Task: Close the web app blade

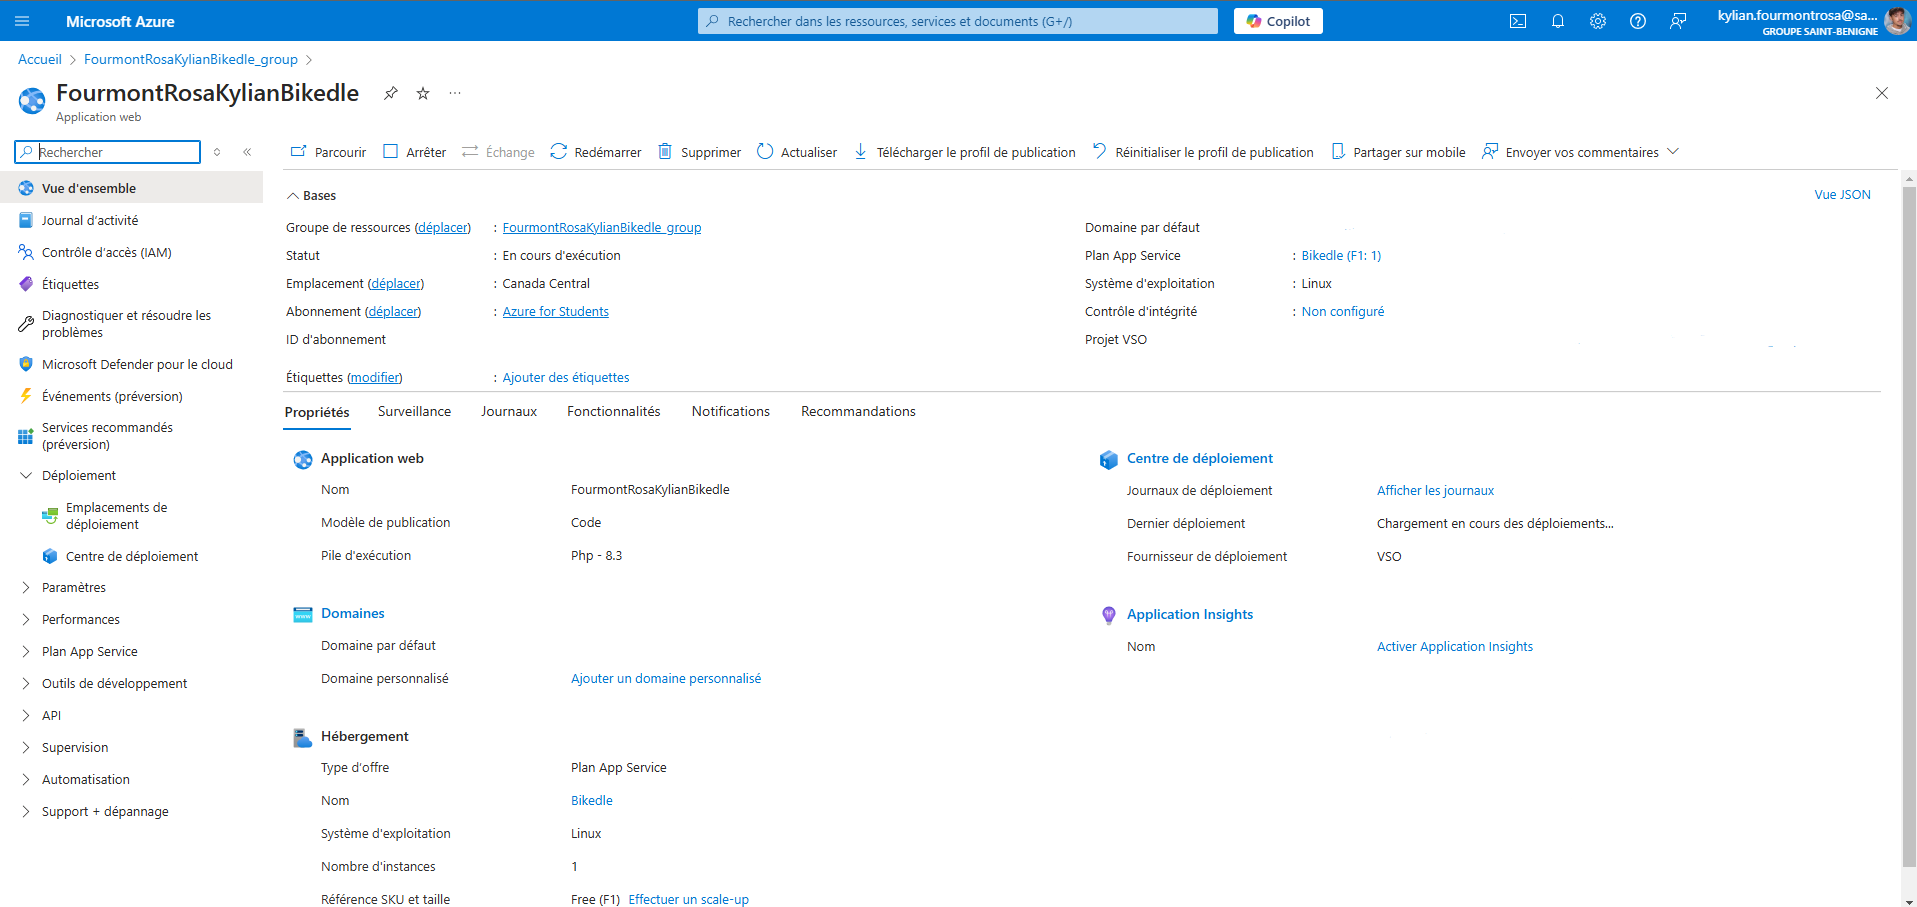Action: click(1882, 93)
